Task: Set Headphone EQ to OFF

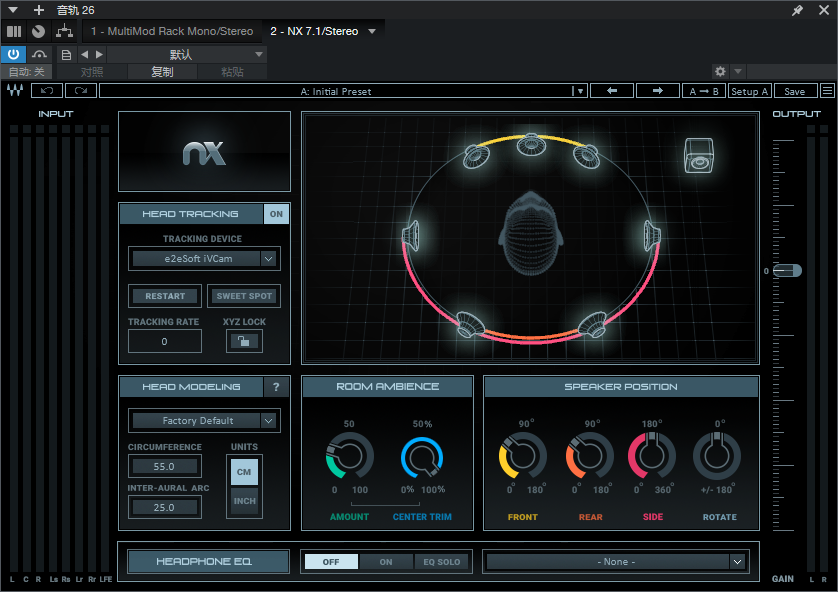Action: (x=331, y=562)
